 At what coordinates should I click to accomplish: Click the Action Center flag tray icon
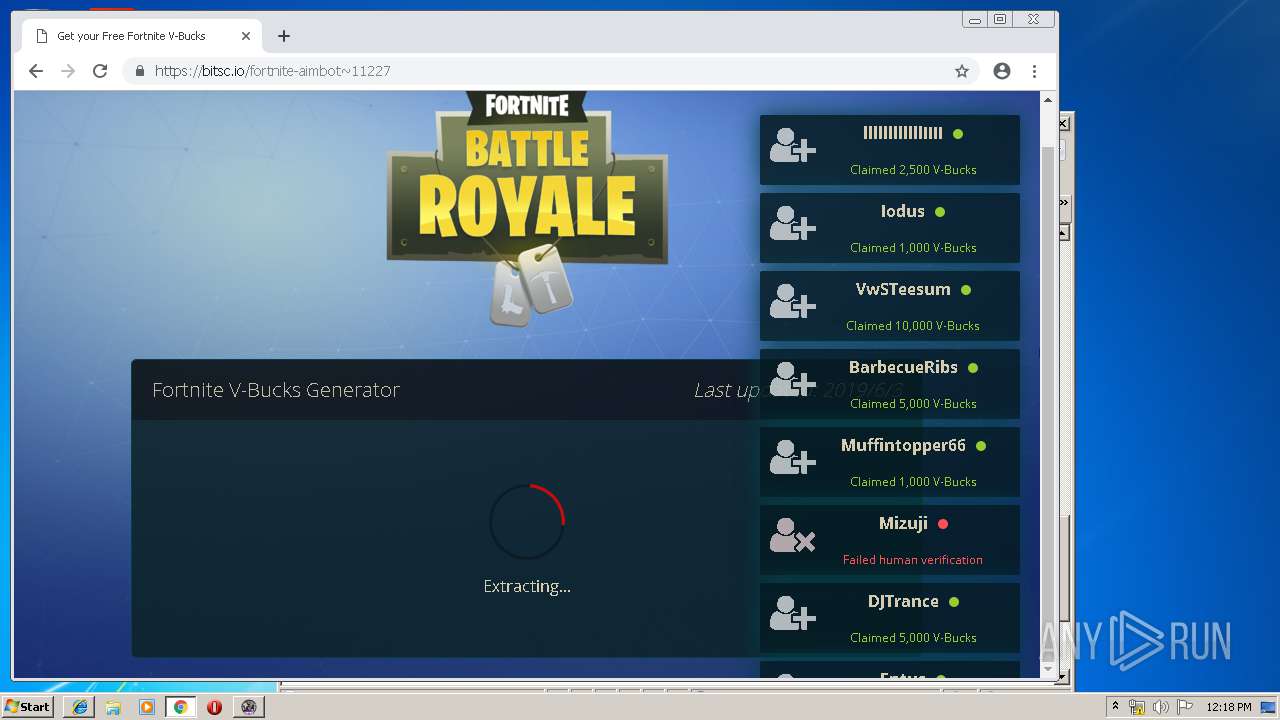point(1185,707)
